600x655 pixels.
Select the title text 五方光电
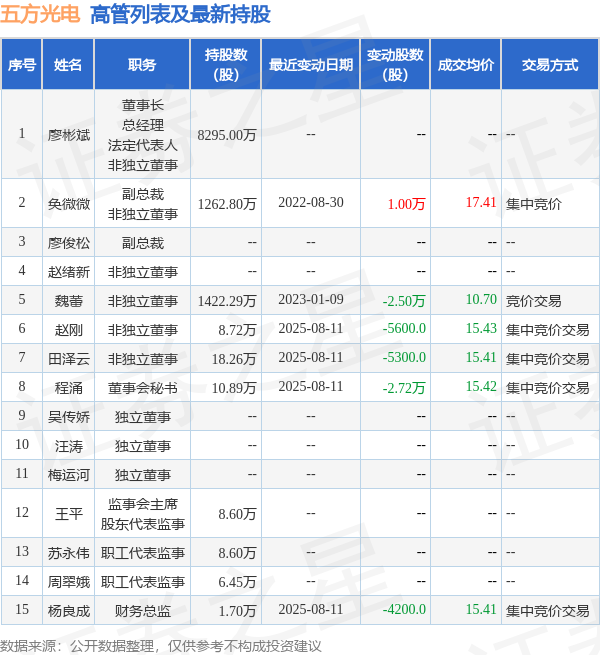tap(40, 14)
